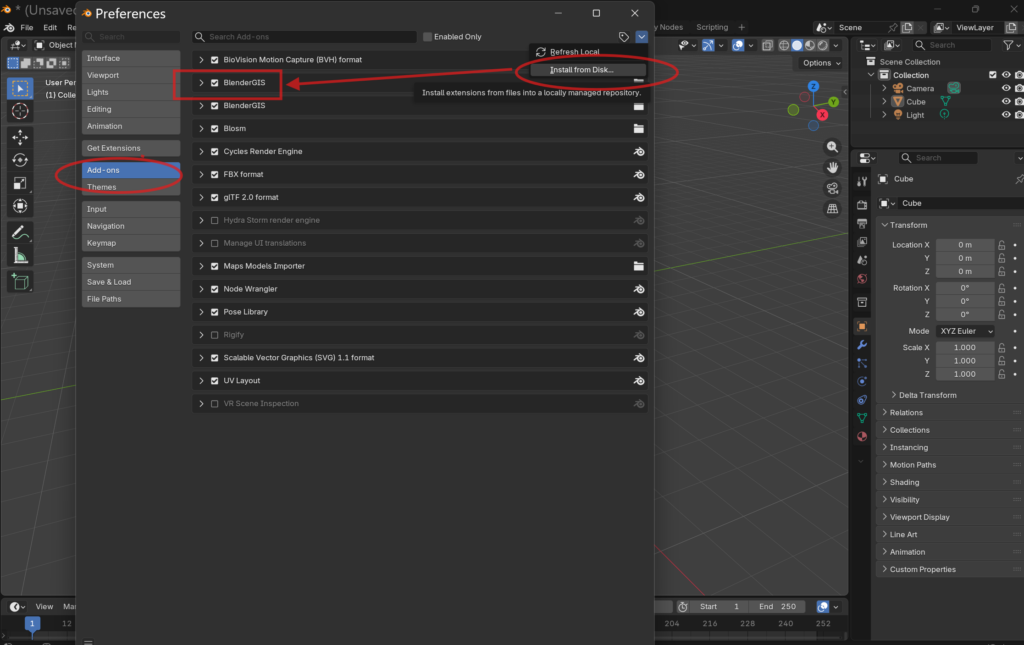1024x645 pixels.
Task: Toggle the camera view icon in the viewport
Action: click(832, 189)
